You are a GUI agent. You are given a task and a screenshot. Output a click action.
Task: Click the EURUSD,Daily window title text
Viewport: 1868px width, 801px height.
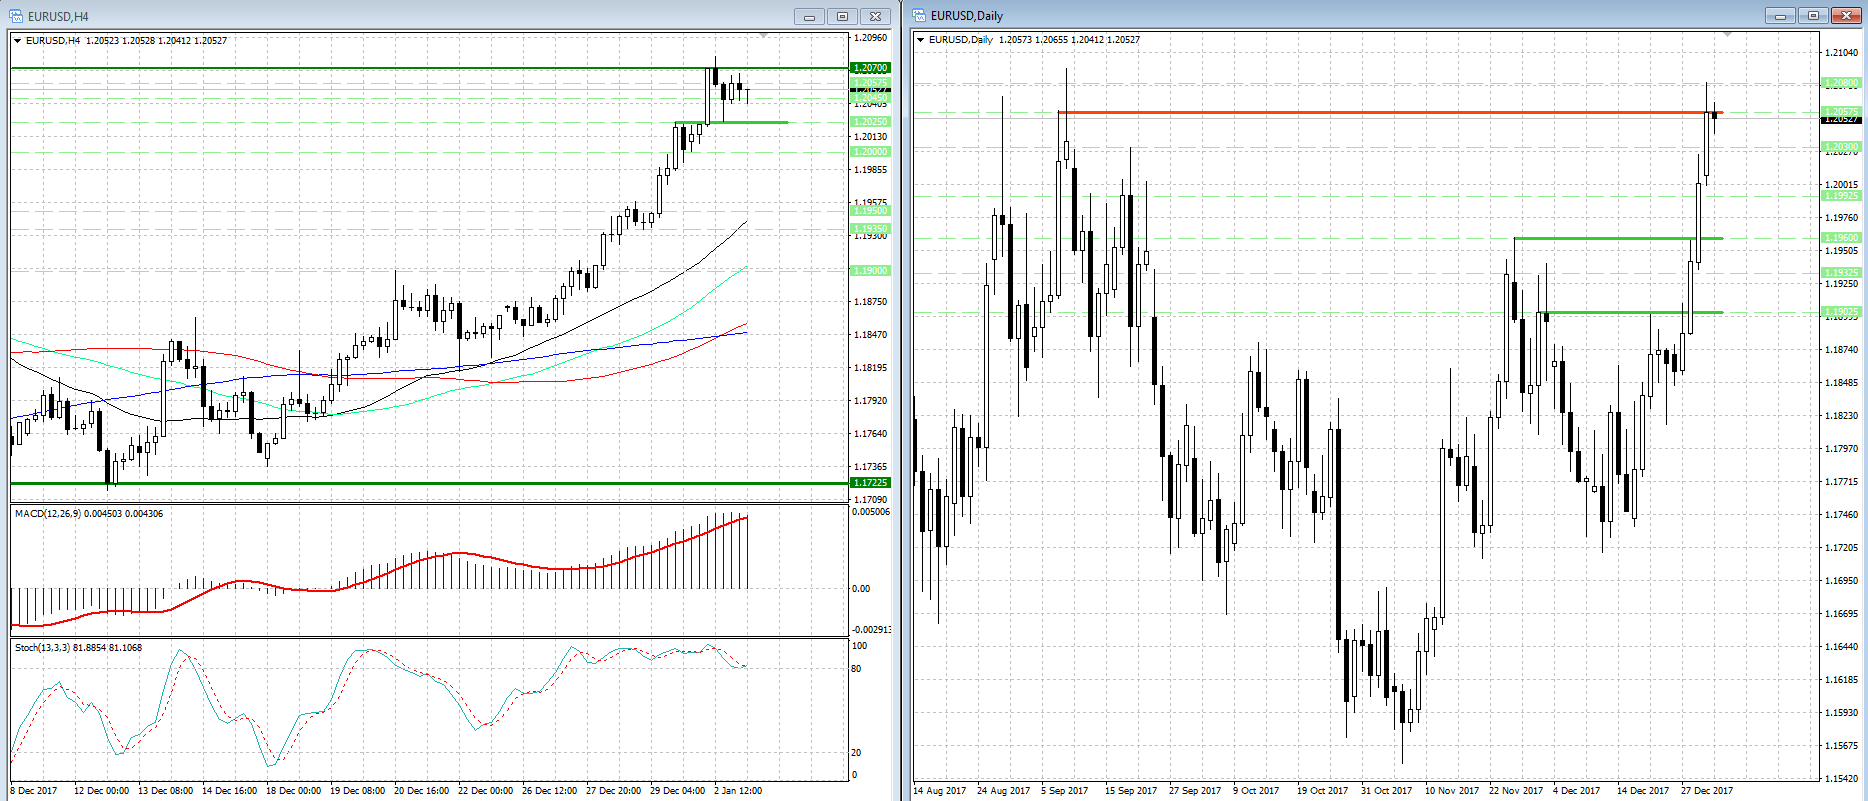966,15
